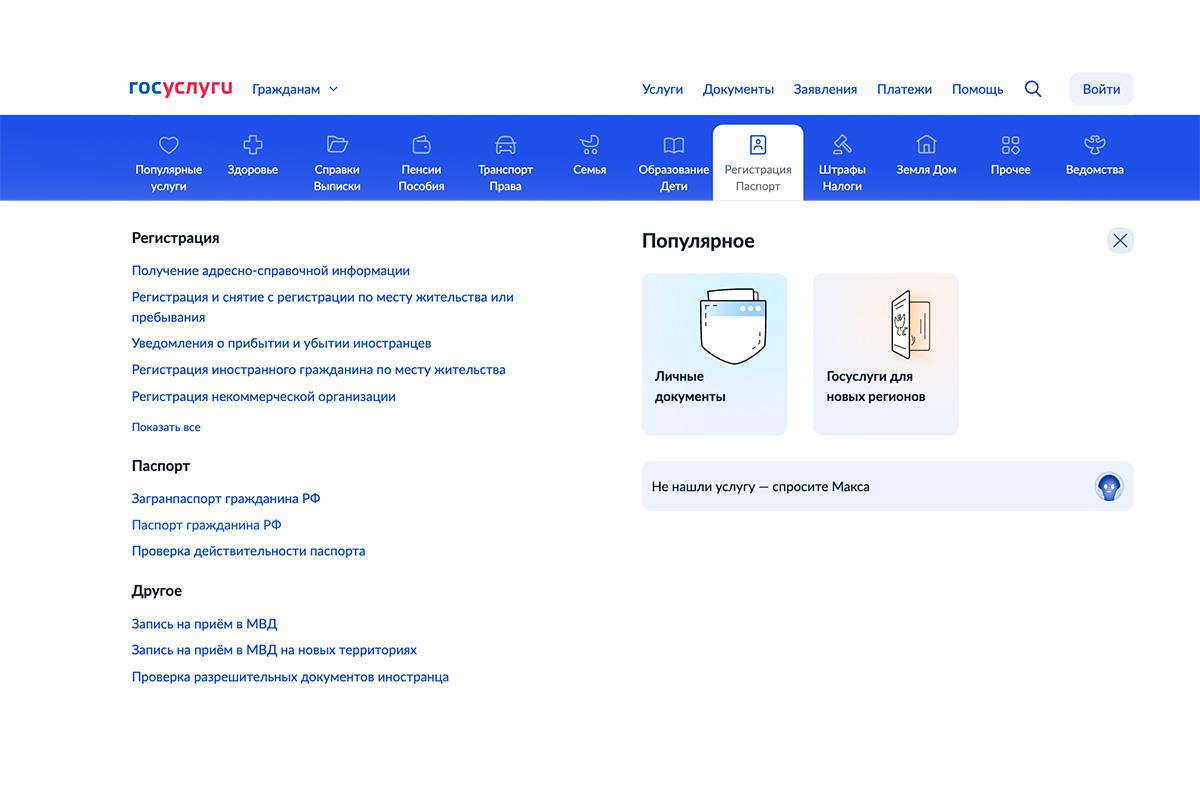1200x800 pixels.
Task: Open the Штрафы Налоги gavel icon
Action: [842, 145]
